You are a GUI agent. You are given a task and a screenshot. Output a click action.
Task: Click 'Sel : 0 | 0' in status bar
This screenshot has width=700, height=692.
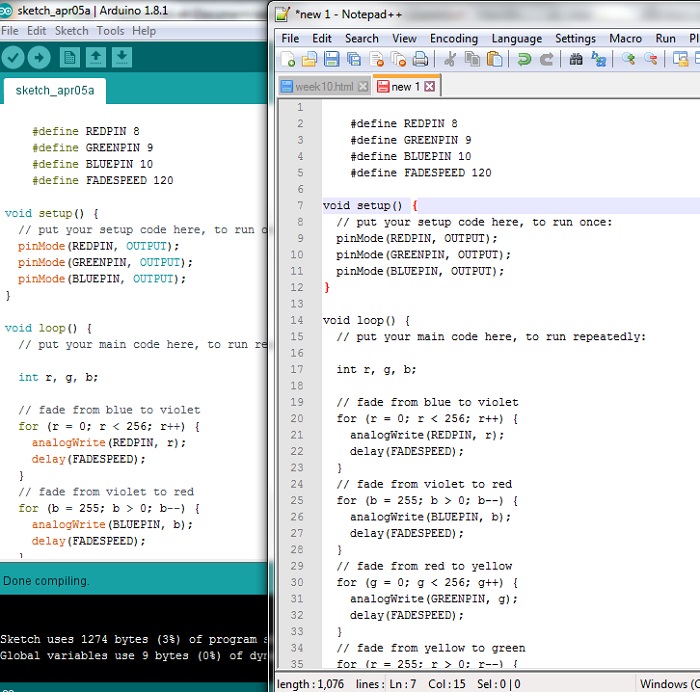499,684
